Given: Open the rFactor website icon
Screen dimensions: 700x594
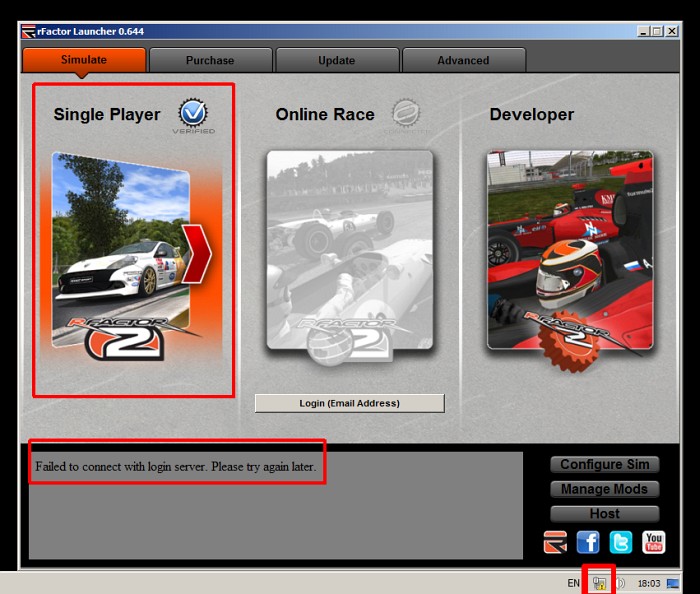Looking at the screenshot, I should coord(555,543).
